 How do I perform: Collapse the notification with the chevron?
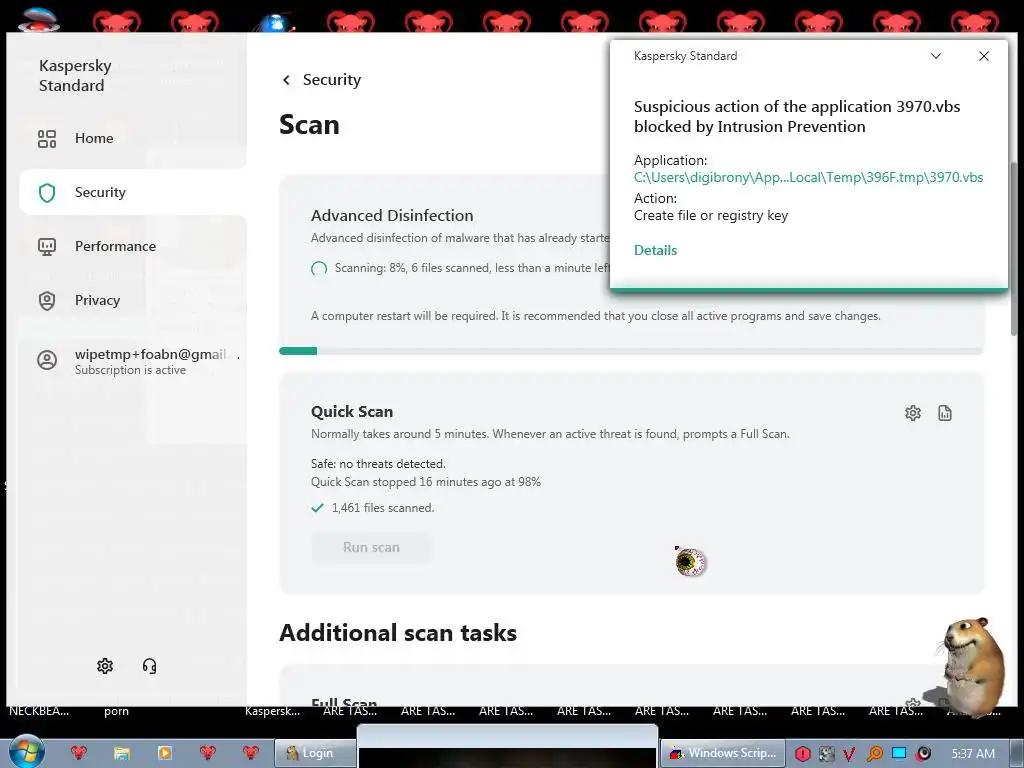936,56
